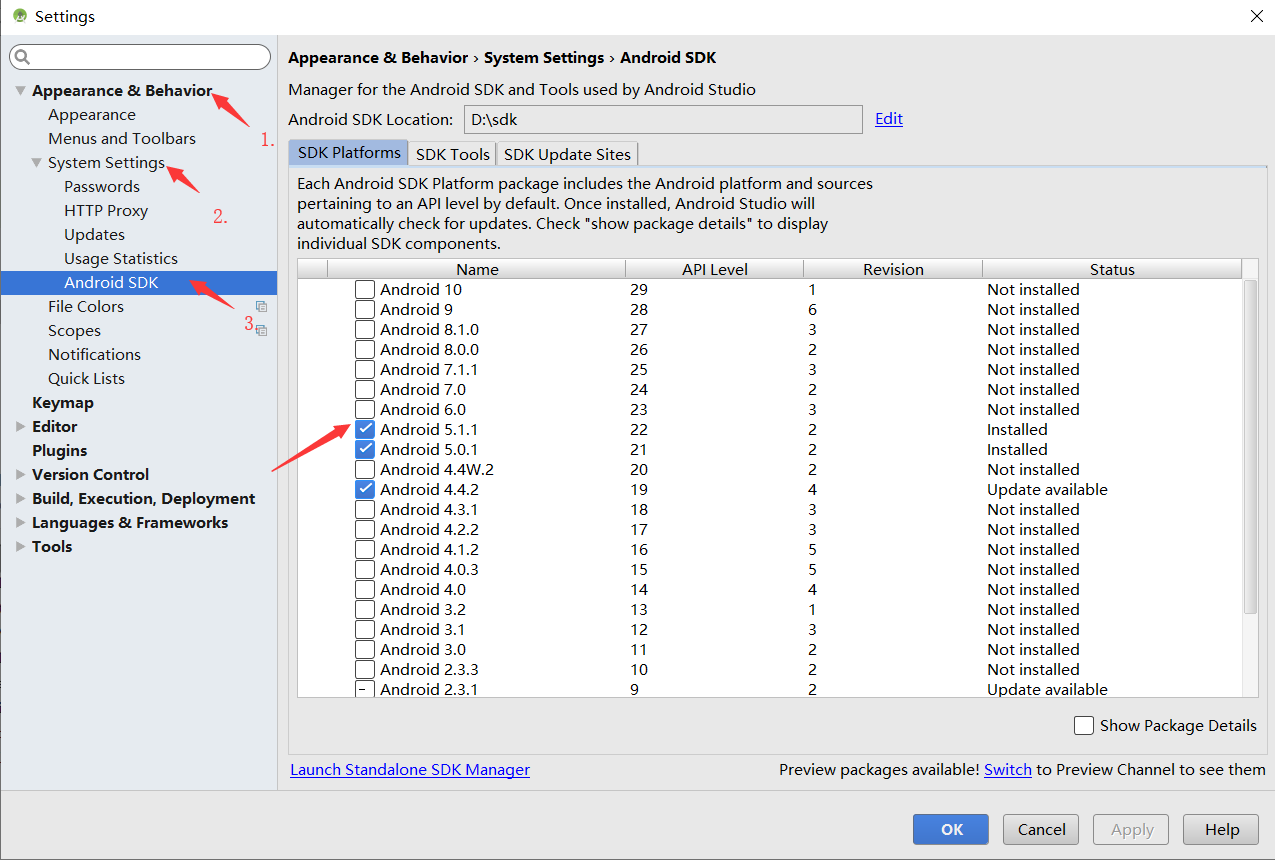Open Updates settings page
Image resolution: width=1275 pixels, height=860 pixels.
95,235
